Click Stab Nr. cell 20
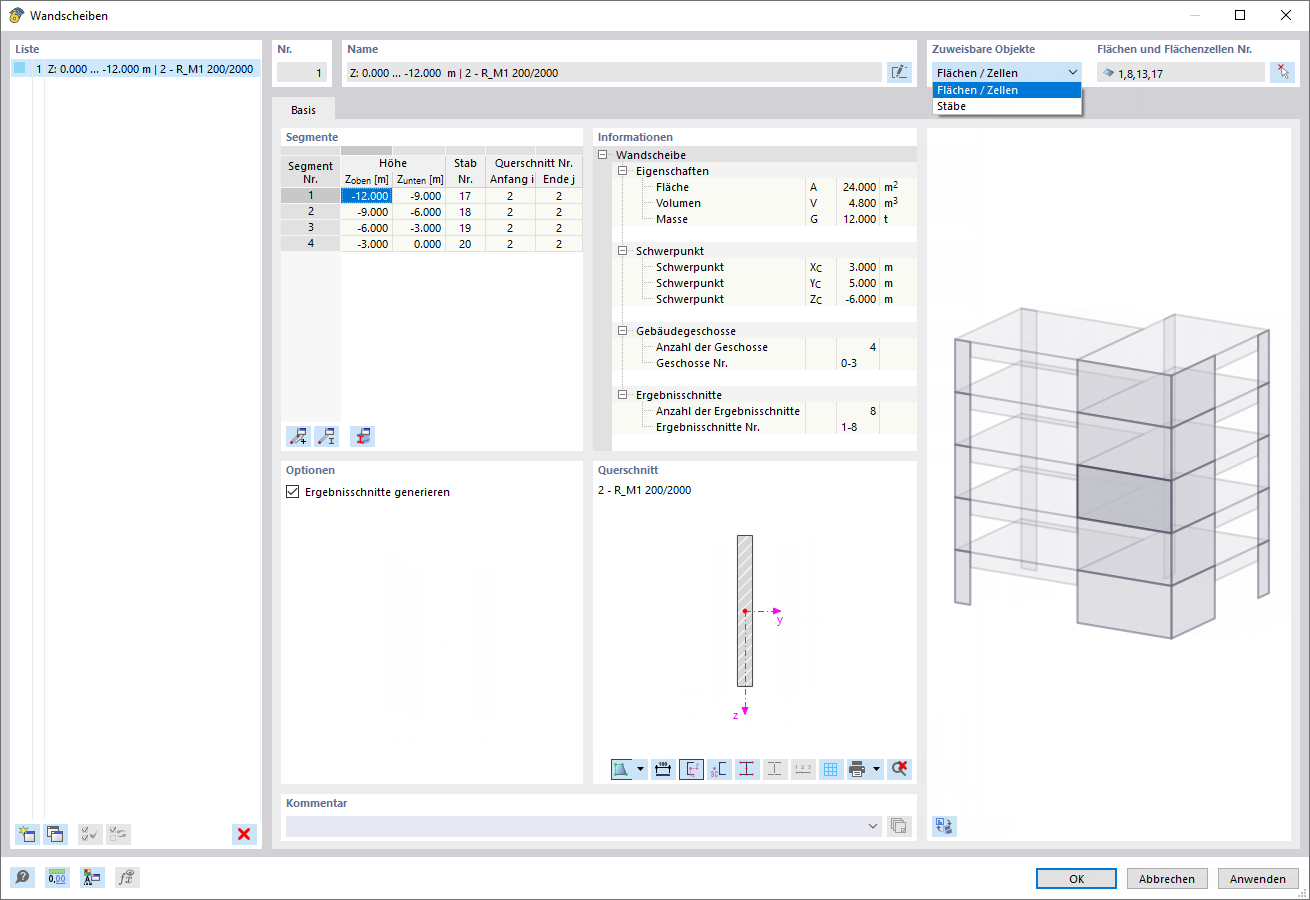Viewport: 1310px width, 900px height. coord(465,244)
